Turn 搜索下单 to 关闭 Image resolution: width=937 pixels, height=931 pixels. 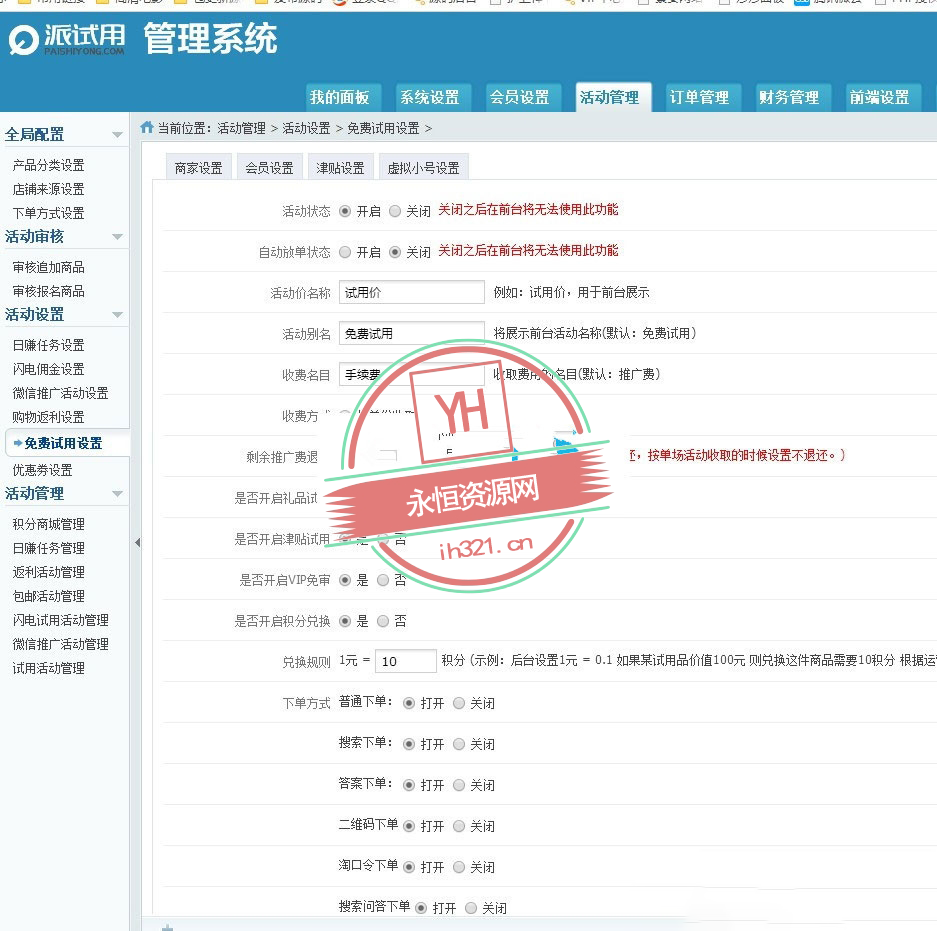tap(459, 744)
